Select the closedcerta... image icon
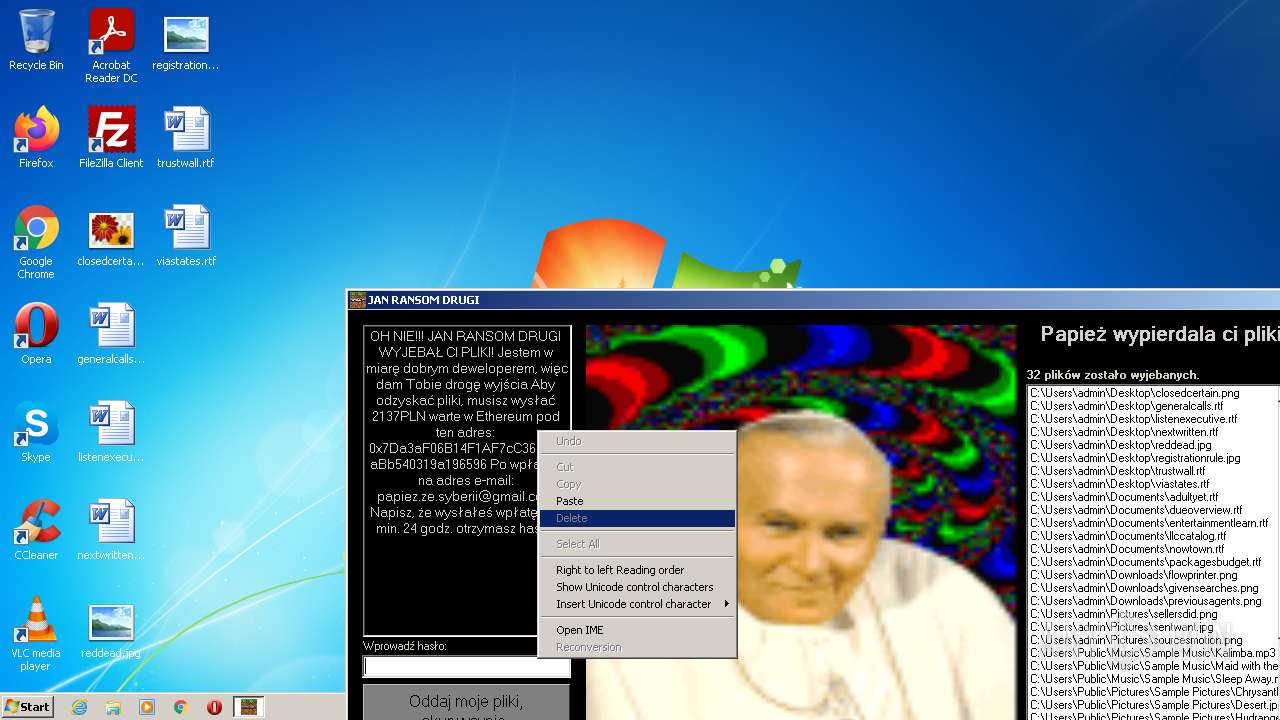Viewport: 1280px width, 720px height. click(111, 237)
